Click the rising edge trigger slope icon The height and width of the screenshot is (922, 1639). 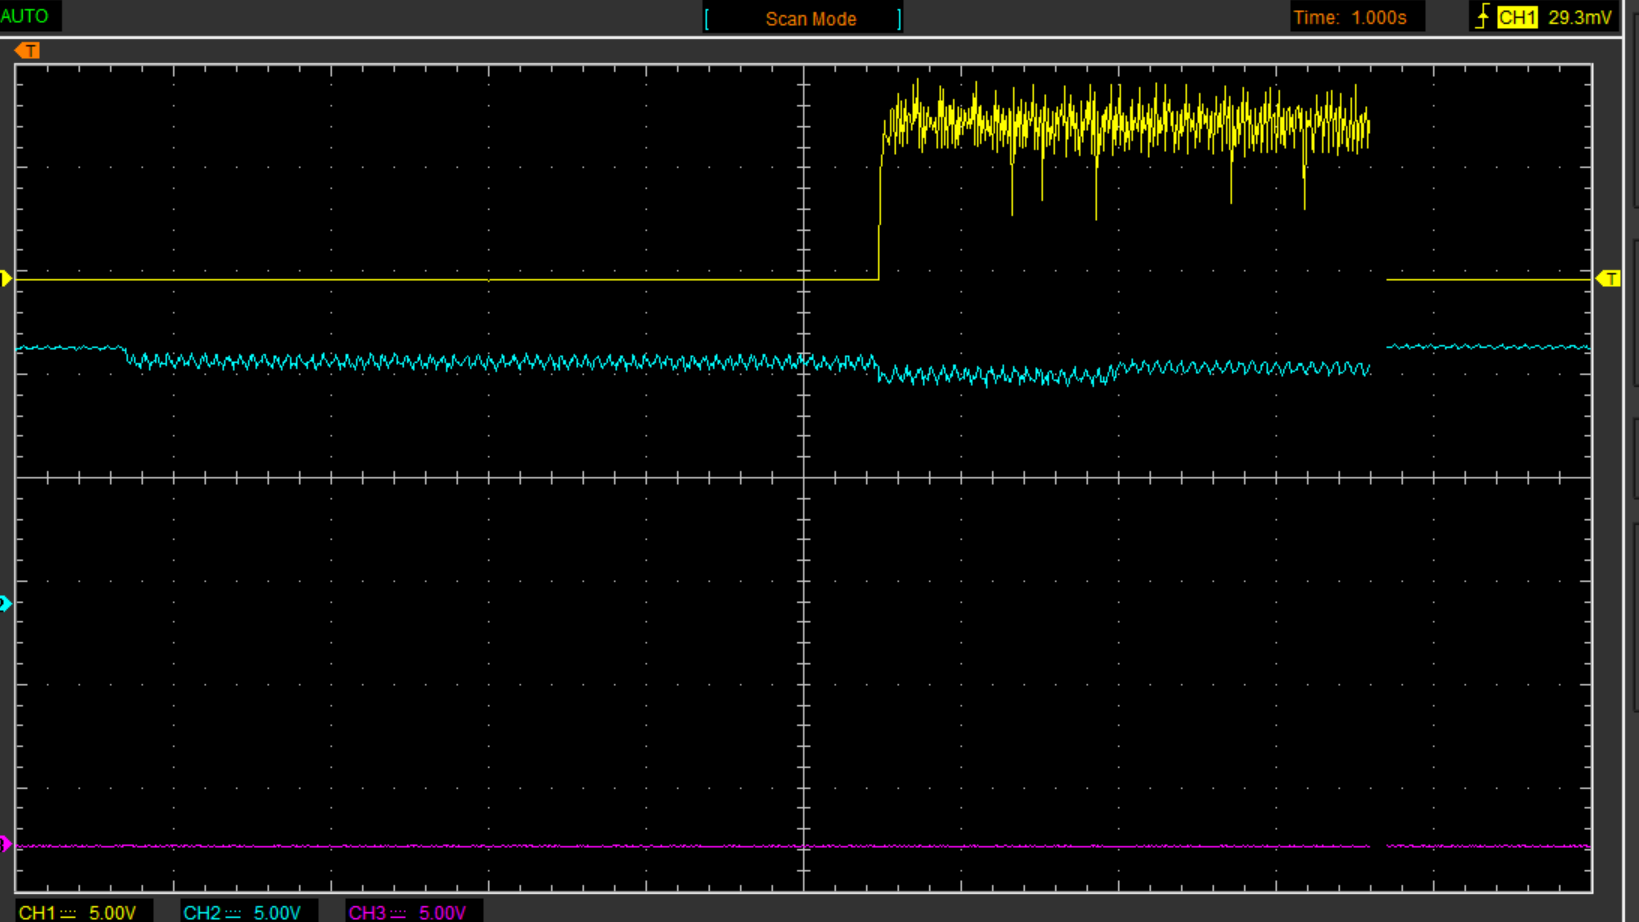(x=1482, y=17)
